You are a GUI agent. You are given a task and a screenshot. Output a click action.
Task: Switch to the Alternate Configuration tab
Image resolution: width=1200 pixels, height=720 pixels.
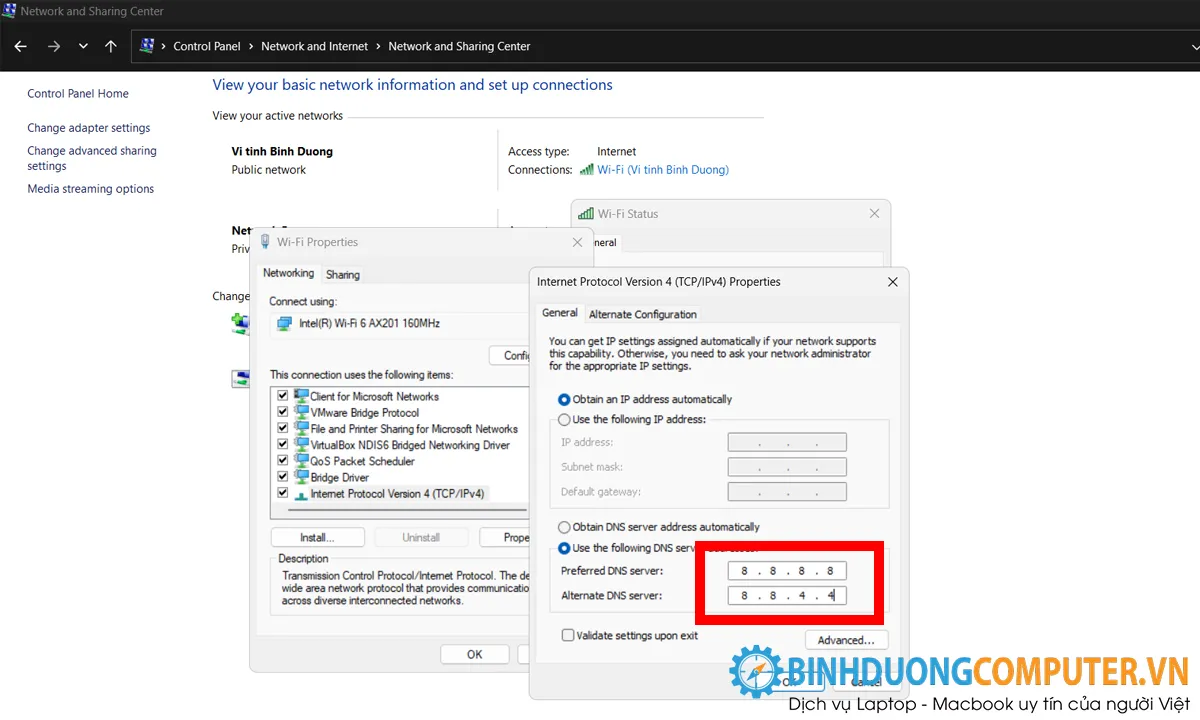tap(643, 314)
